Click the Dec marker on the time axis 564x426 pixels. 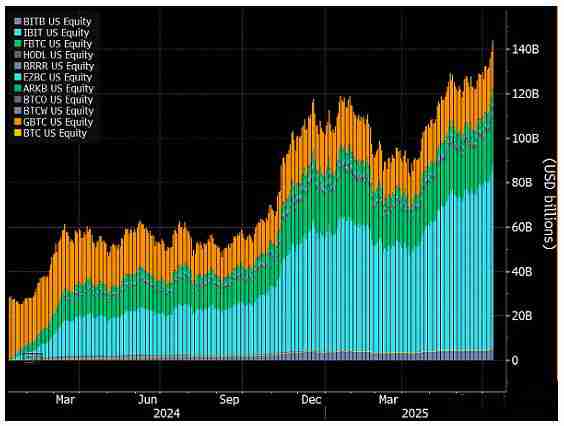pyautogui.click(x=311, y=400)
